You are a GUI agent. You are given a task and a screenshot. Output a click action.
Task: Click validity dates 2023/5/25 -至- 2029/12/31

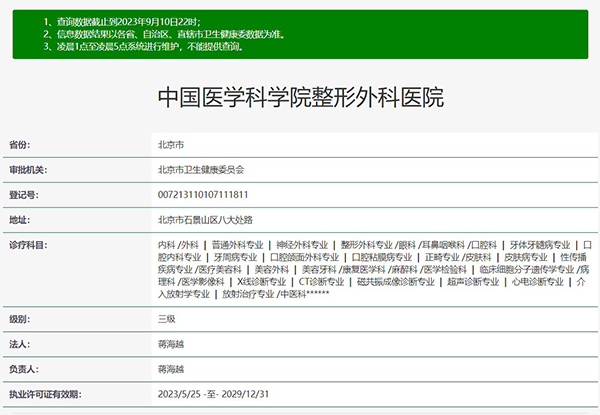coord(213,394)
